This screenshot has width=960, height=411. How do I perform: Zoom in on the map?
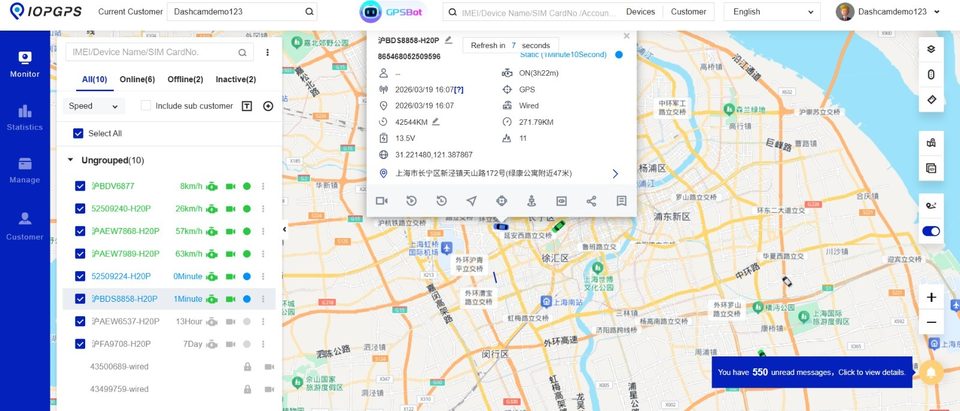[931, 297]
